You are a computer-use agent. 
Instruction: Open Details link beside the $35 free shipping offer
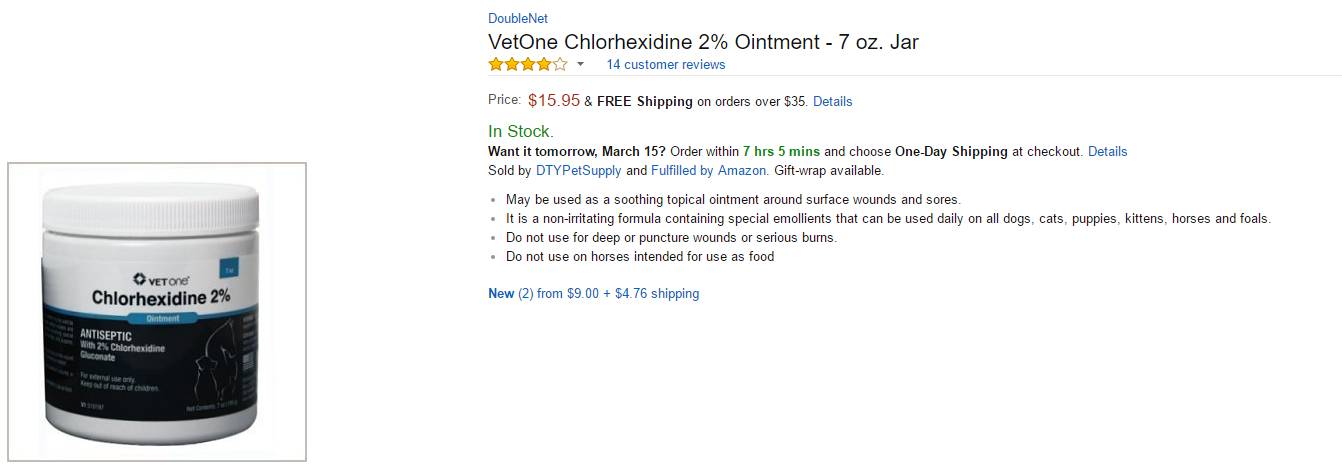point(832,101)
